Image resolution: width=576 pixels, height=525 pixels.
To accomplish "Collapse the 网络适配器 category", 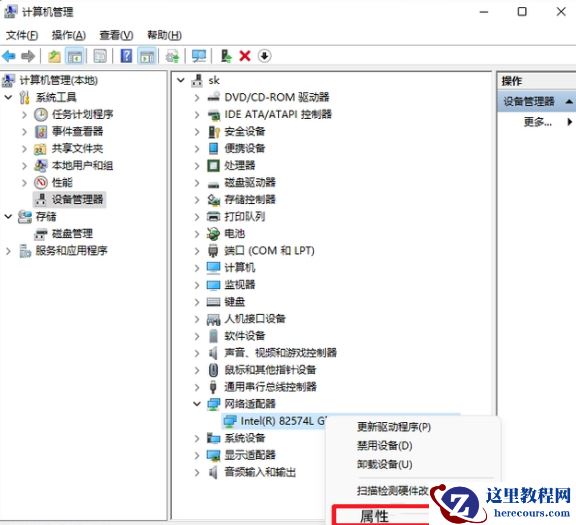I will (x=197, y=404).
